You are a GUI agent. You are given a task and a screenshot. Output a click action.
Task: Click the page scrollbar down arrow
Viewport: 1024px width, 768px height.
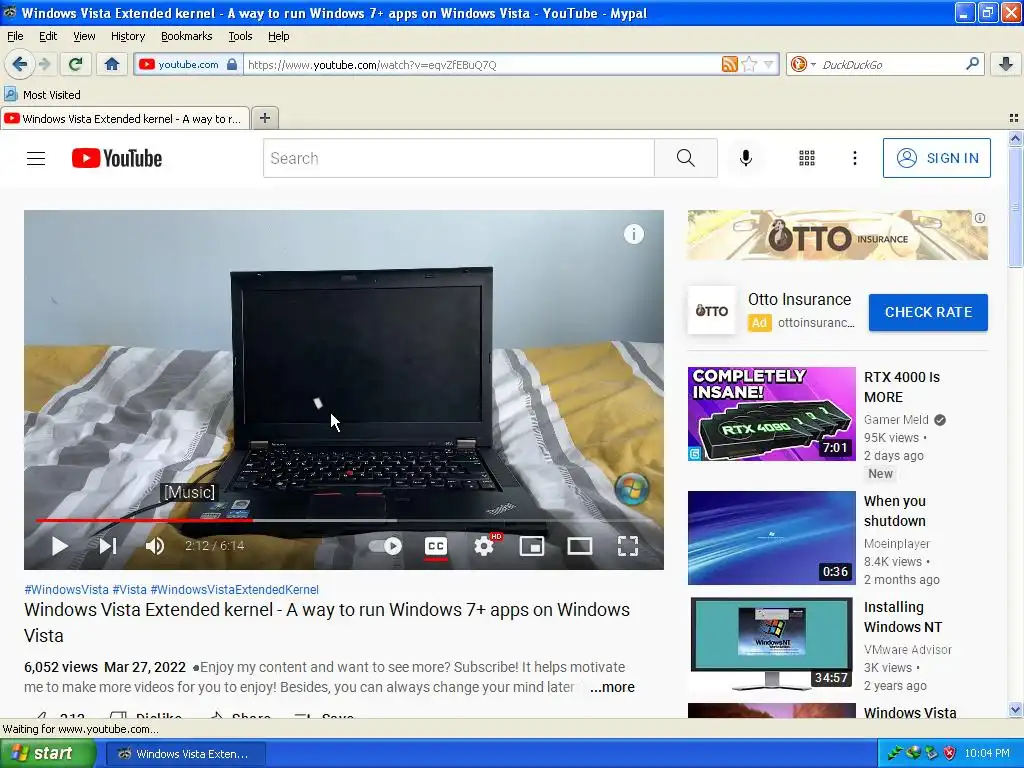(1015, 709)
